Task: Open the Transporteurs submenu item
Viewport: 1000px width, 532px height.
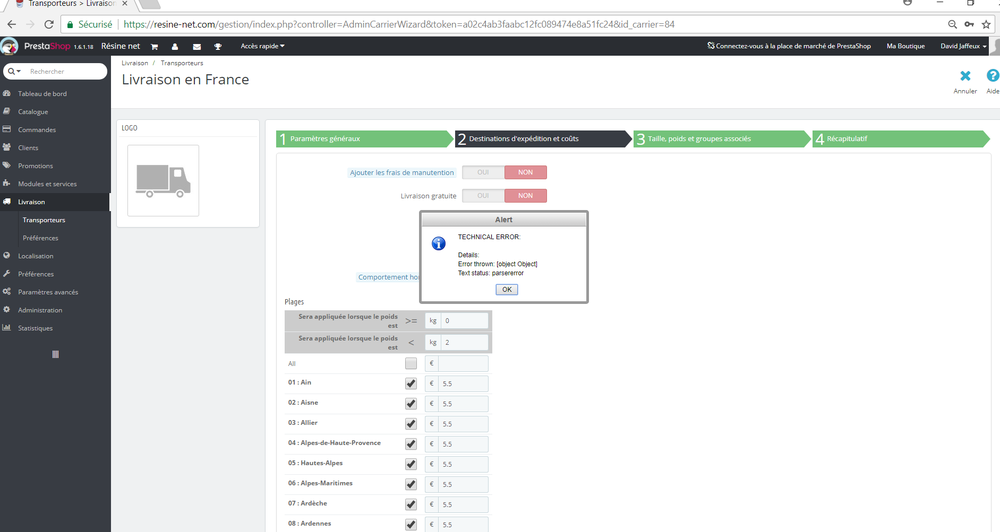Action: (44, 219)
